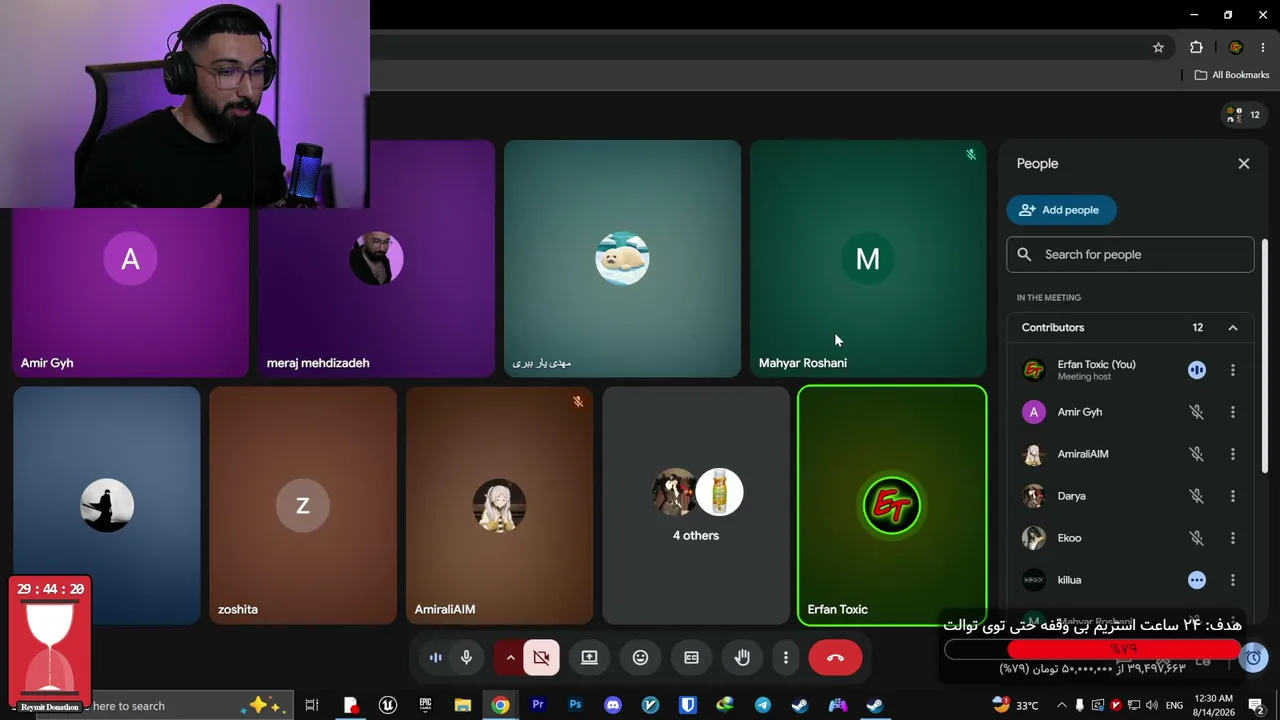
Task: Select the Mahyar Roshani video tile
Action: pos(868,259)
